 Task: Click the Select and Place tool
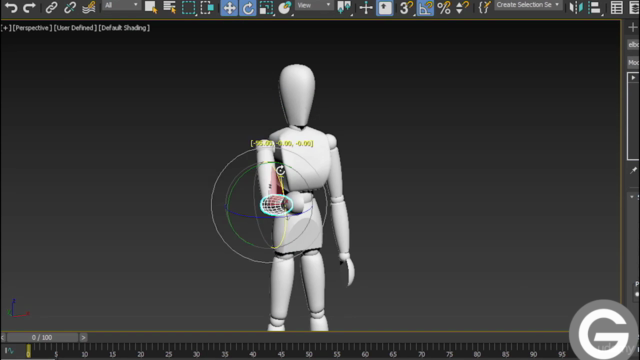coord(284,8)
